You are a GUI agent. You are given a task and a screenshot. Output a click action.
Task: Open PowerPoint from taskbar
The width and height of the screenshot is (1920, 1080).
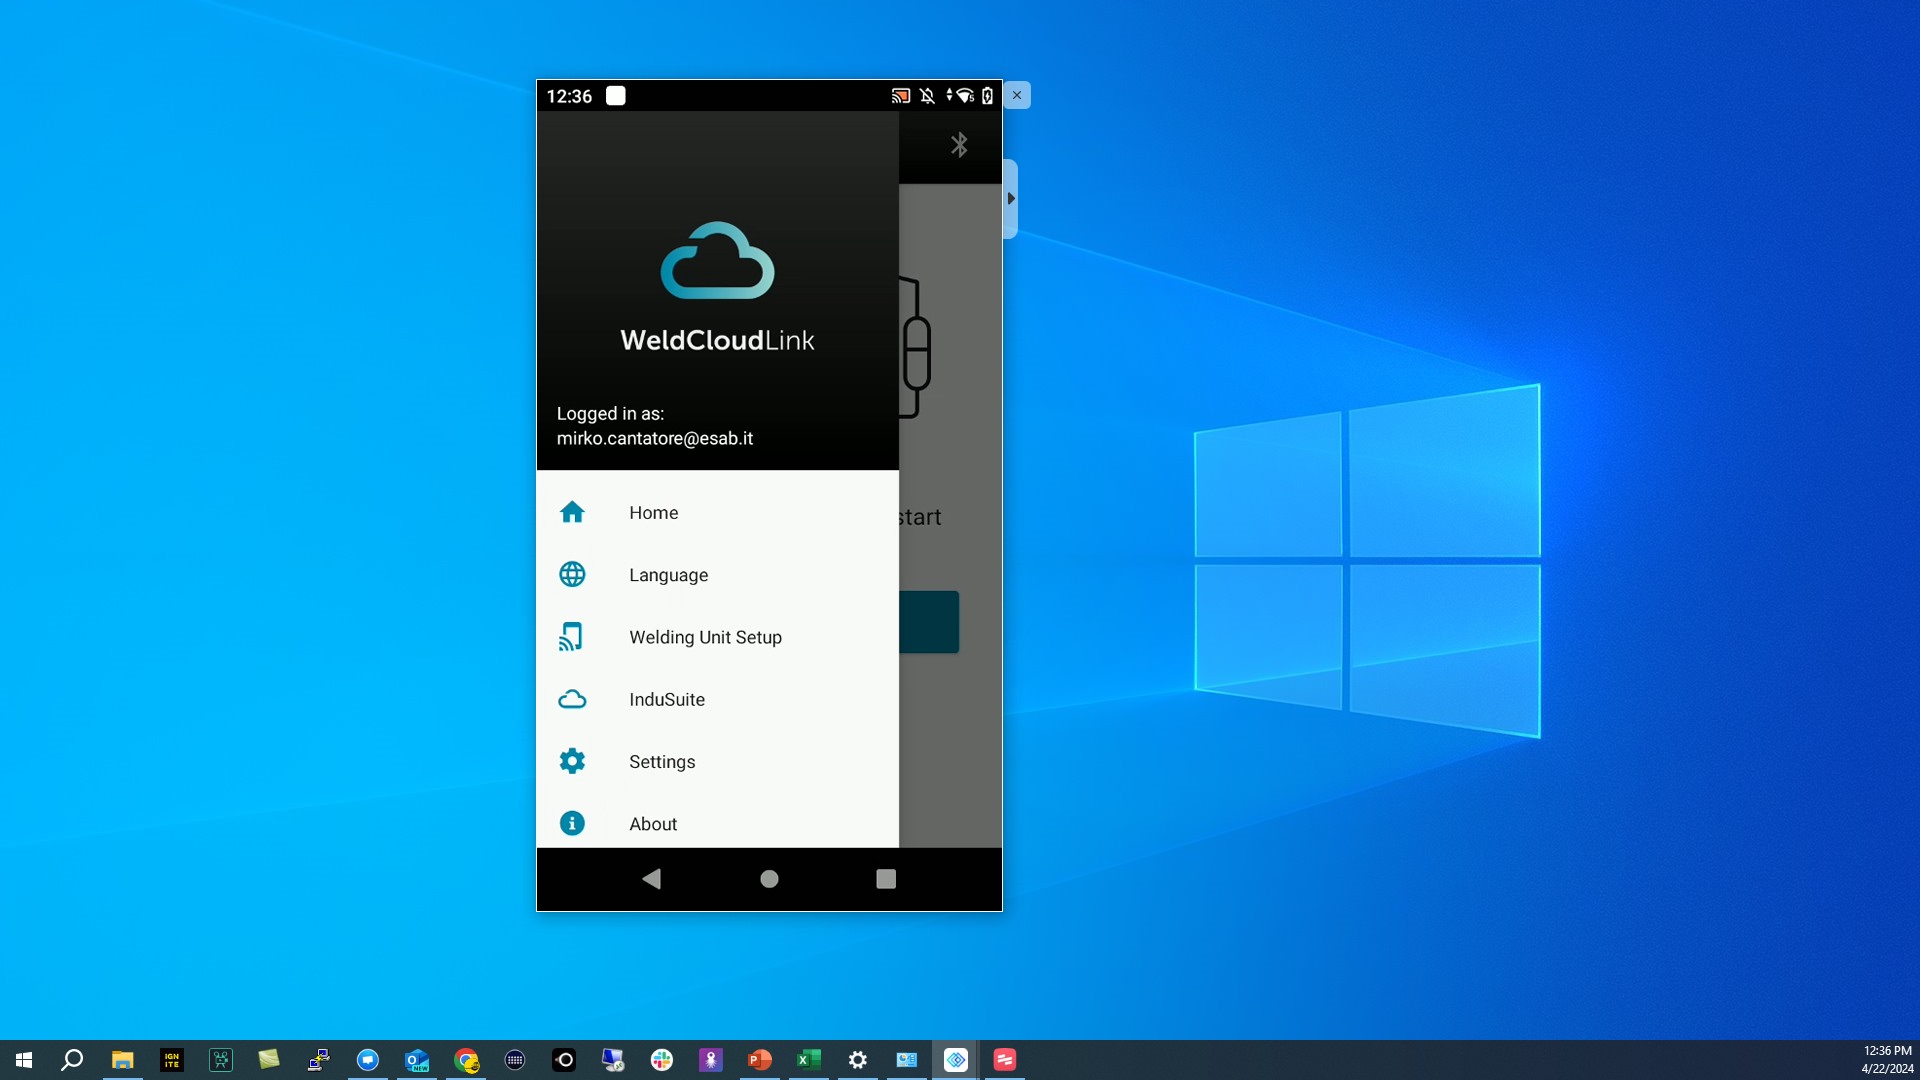pos(760,1060)
